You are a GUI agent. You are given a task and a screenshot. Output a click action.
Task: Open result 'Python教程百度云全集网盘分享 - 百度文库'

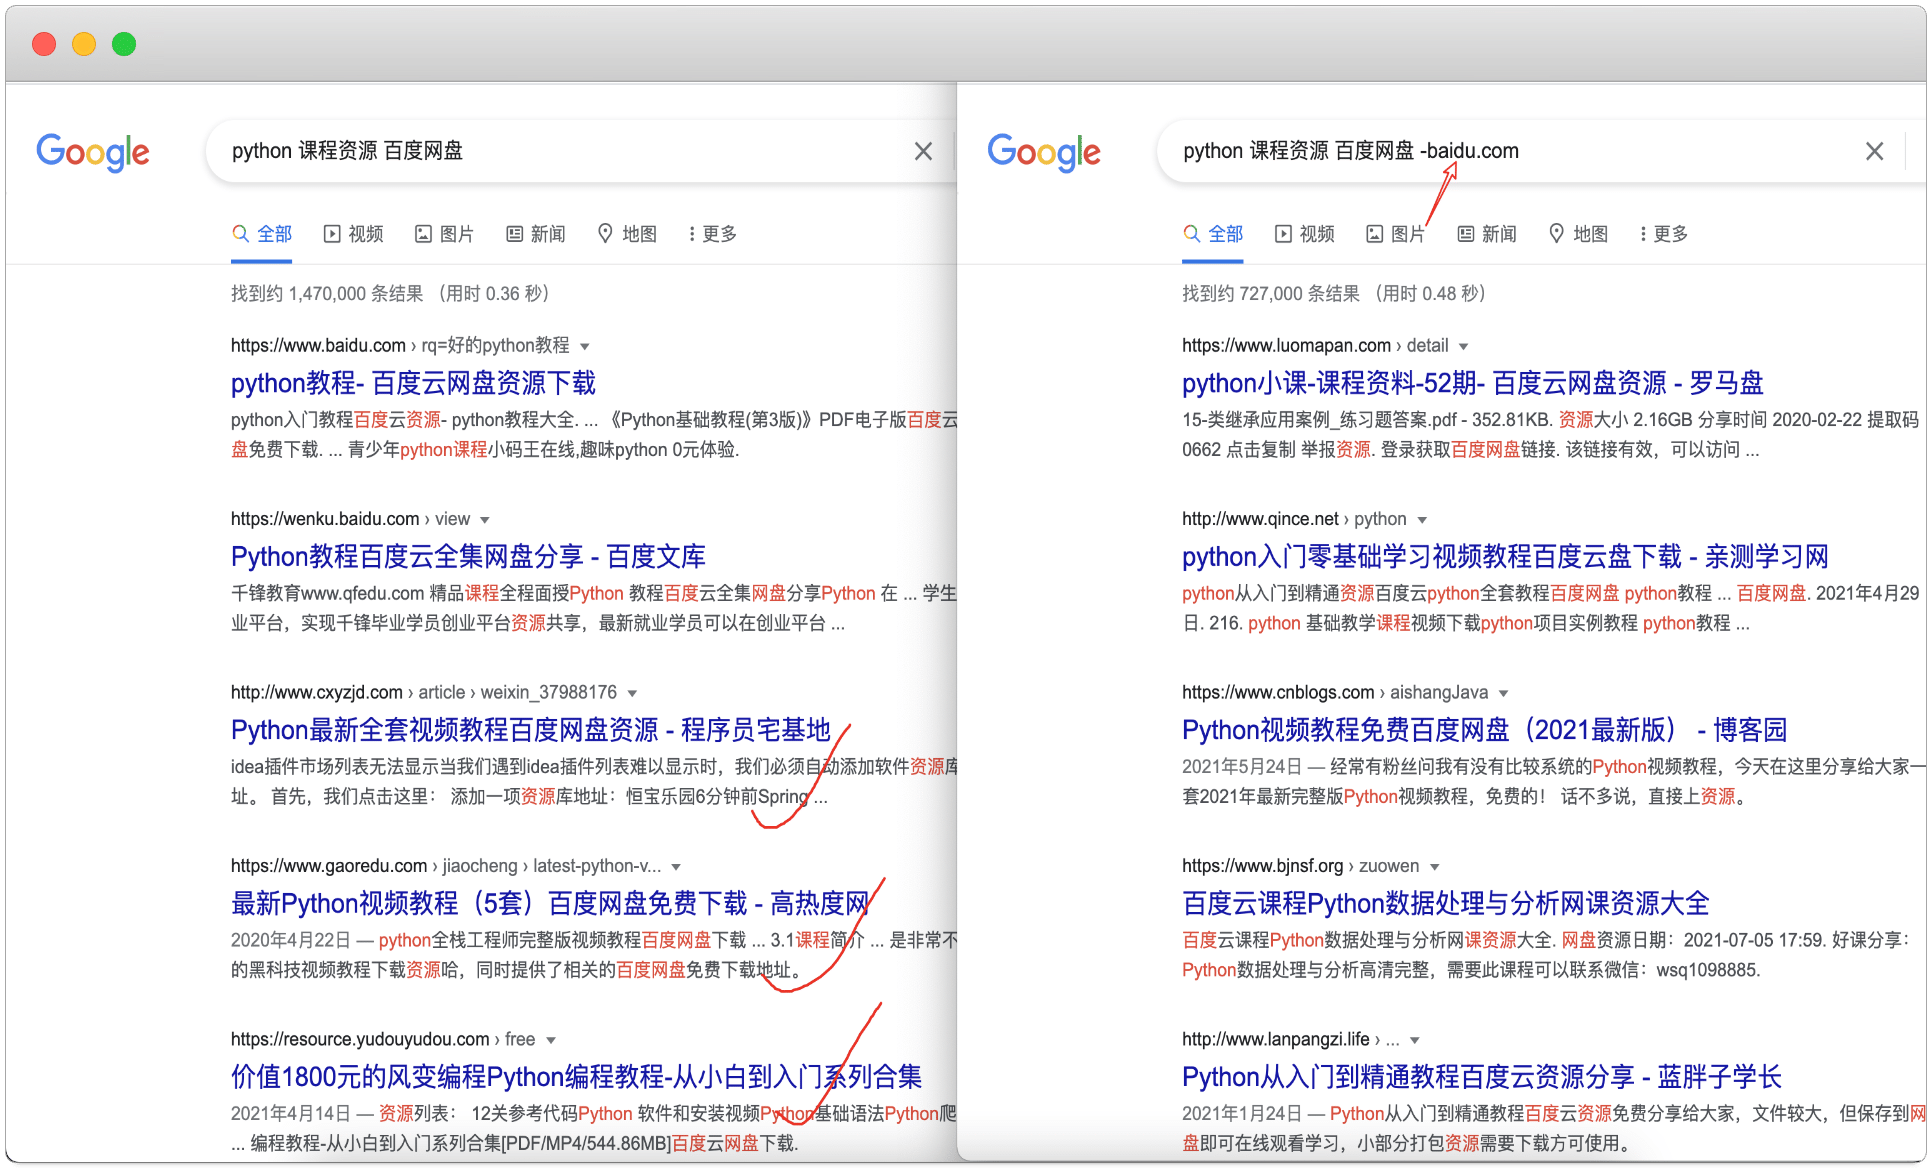(468, 556)
